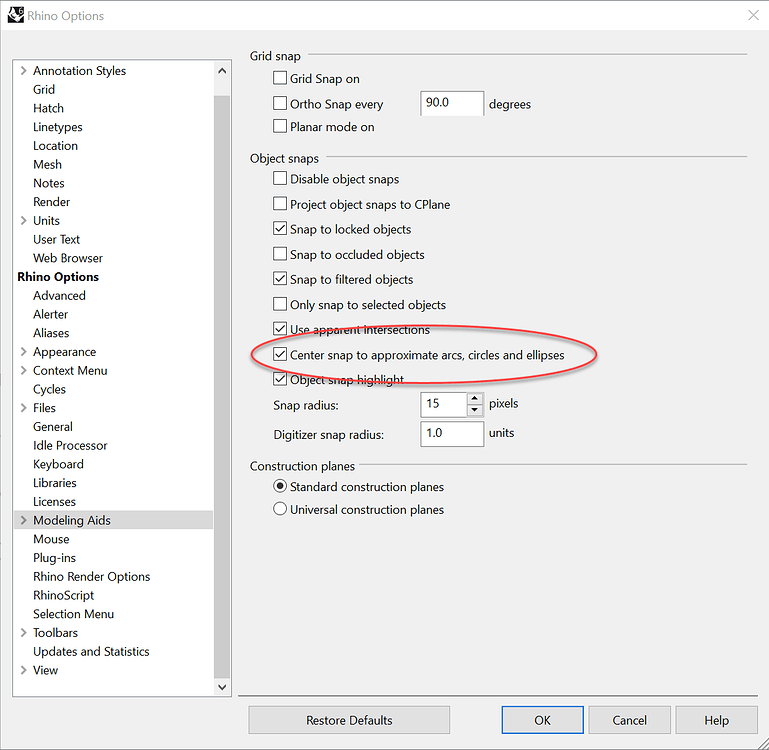The height and width of the screenshot is (750, 769).
Task: Open Aliases options page
Action: (51, 333)
